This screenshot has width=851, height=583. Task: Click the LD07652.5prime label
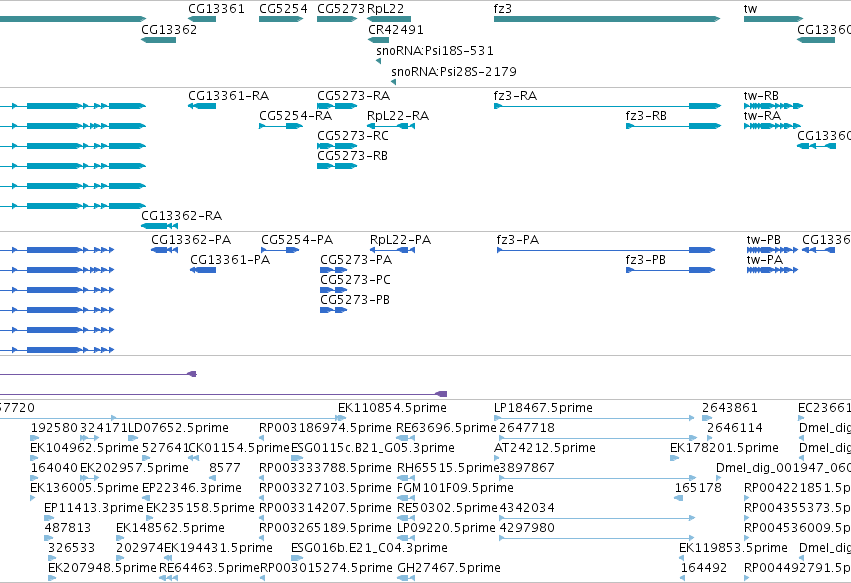(179, 428)
